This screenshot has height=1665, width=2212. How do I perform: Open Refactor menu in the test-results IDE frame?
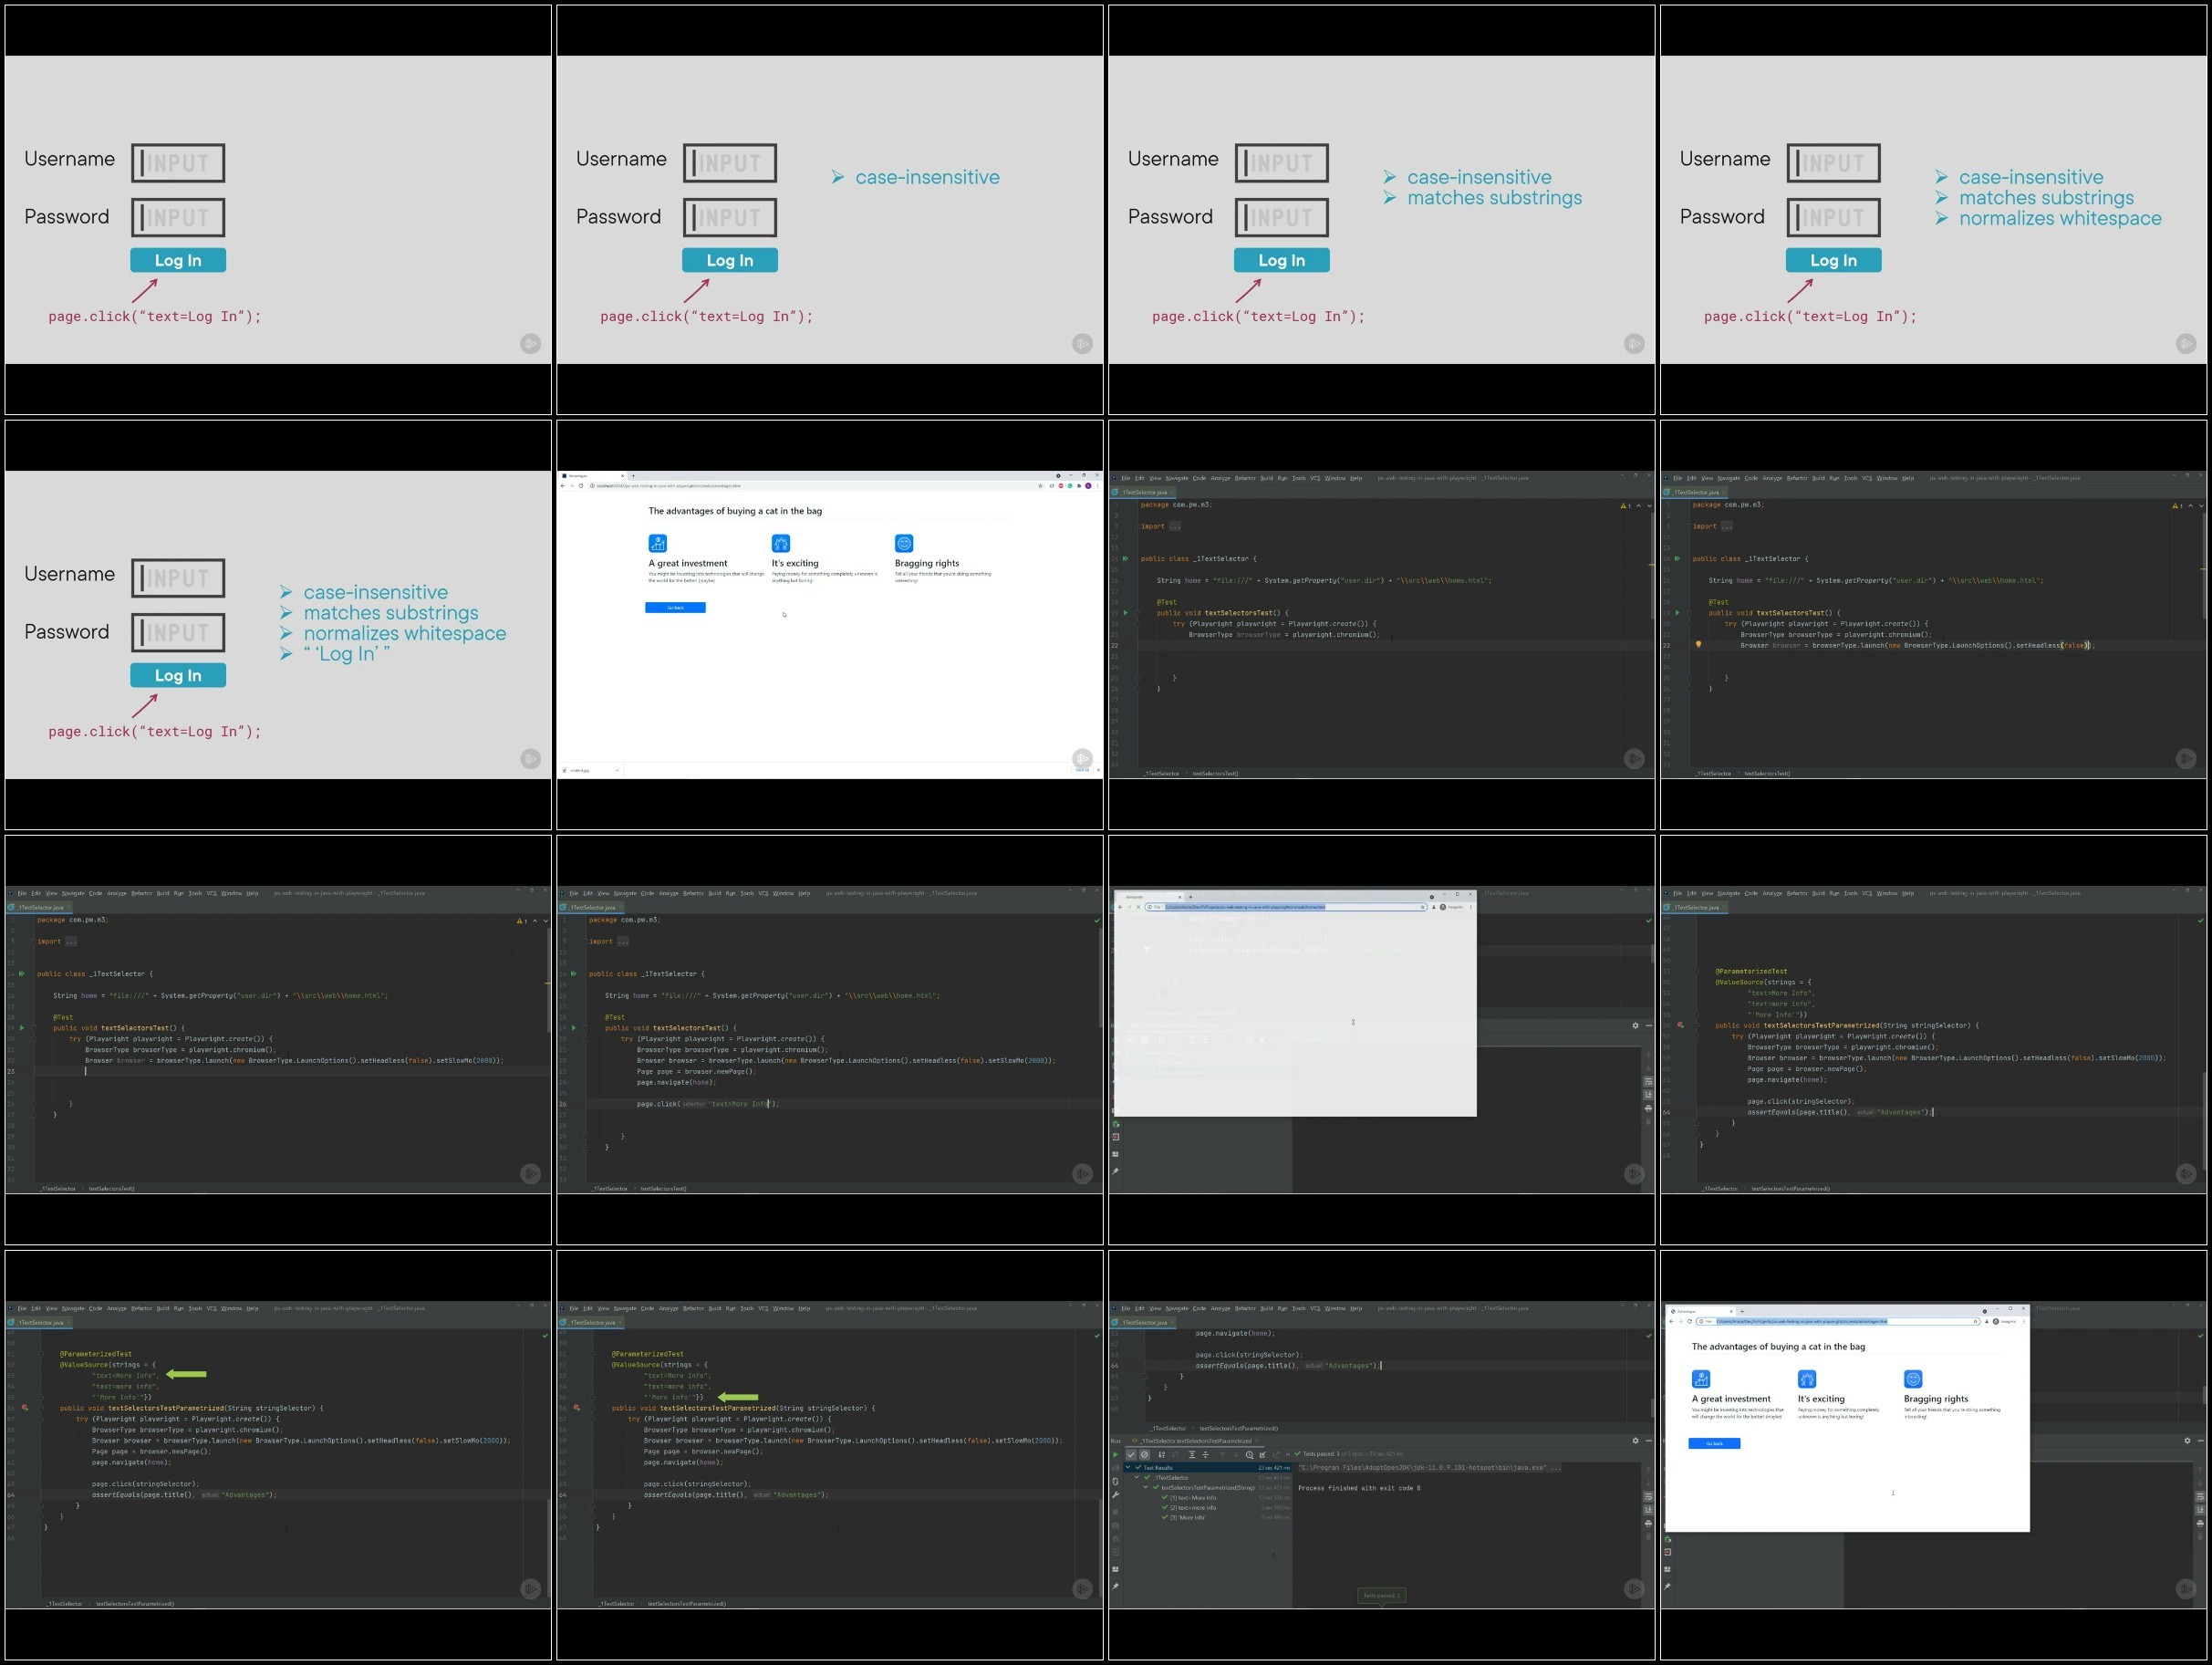[1245, 1308]
